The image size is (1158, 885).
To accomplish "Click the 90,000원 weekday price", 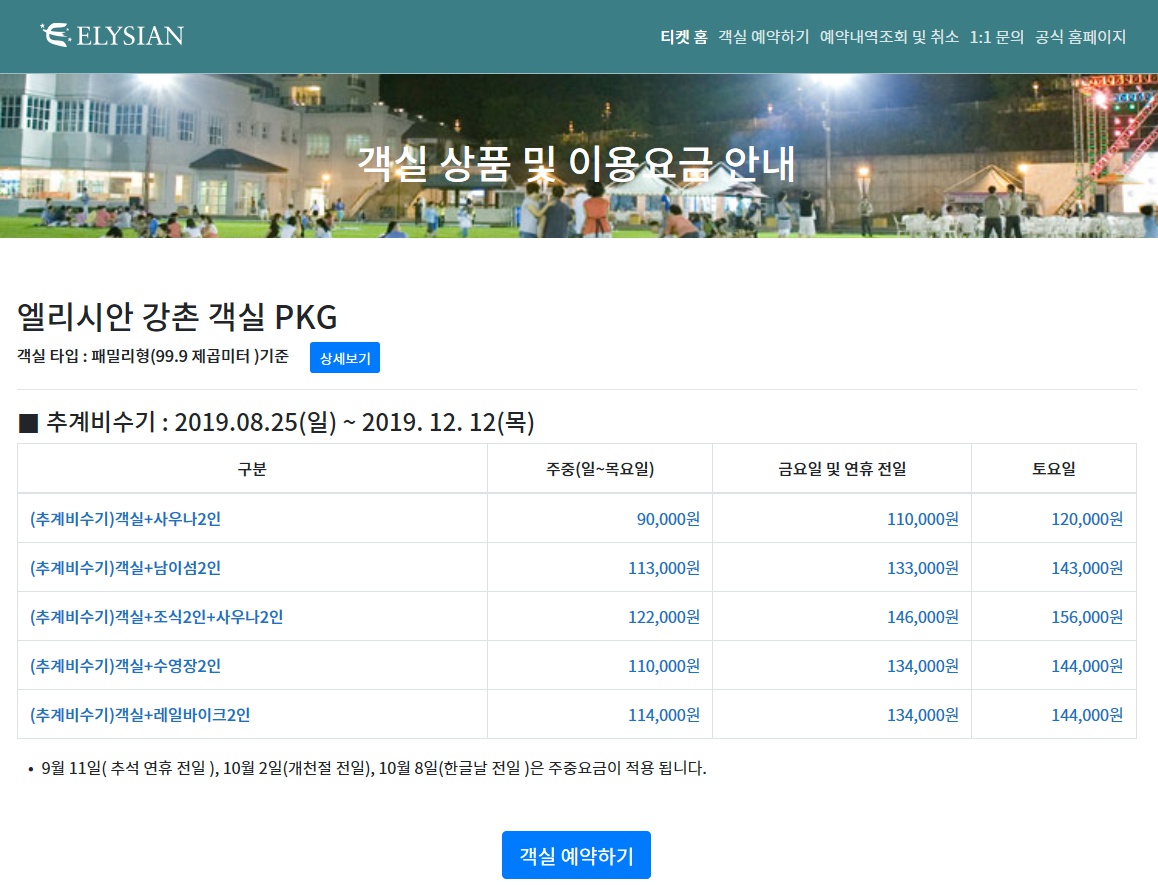I will 668,519.
